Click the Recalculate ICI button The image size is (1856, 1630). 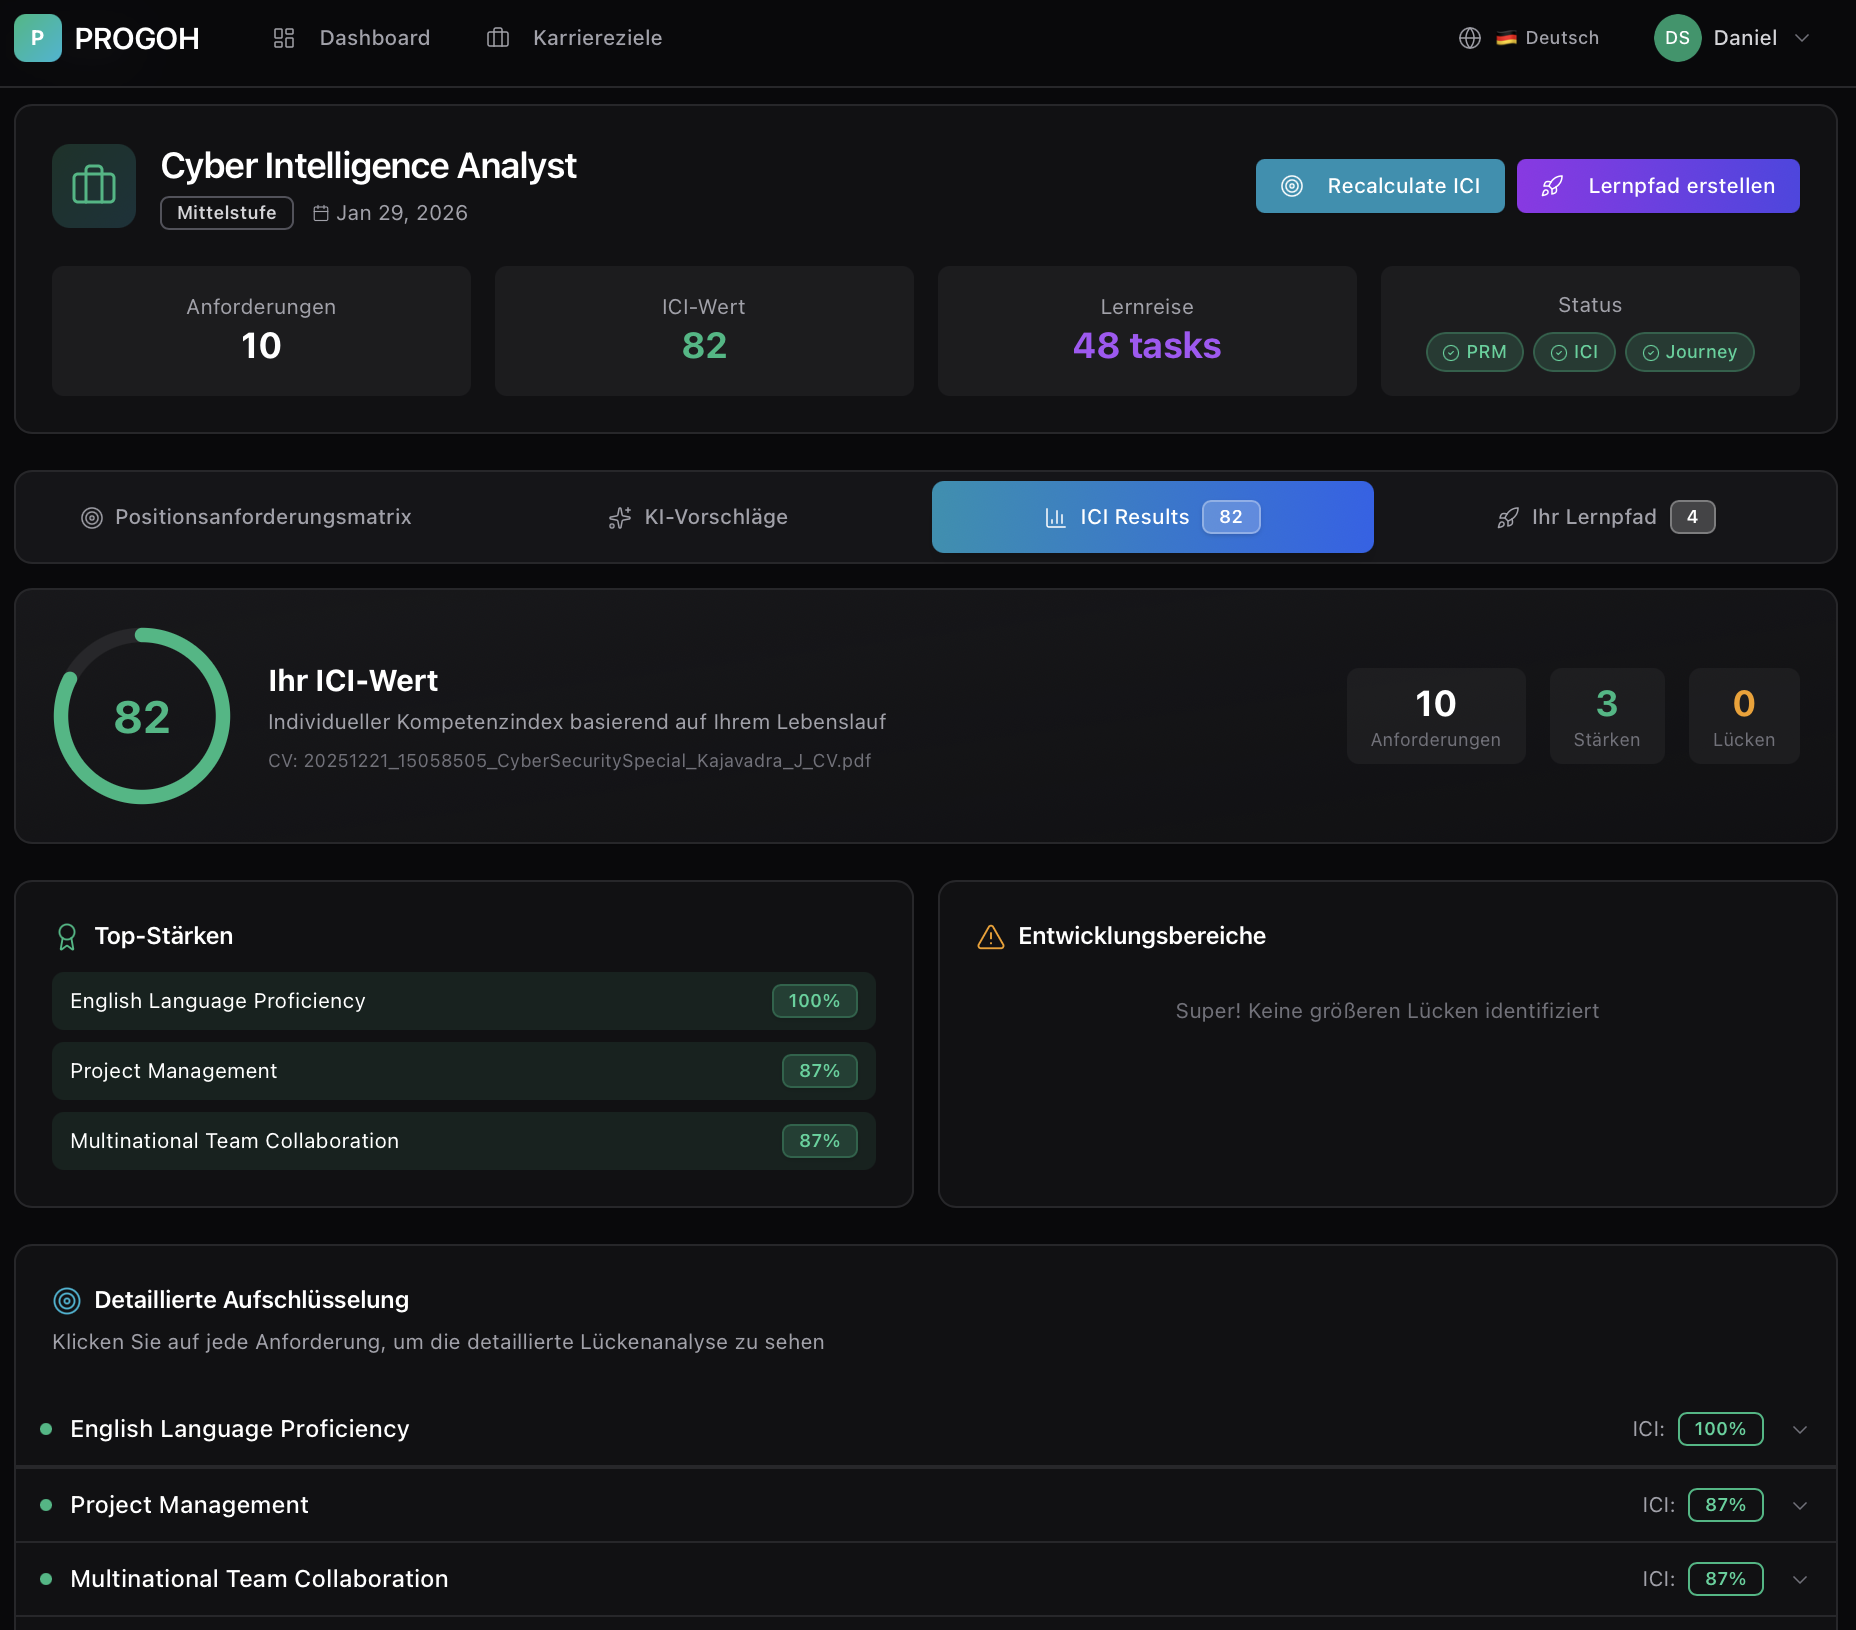coord(1379,186)
